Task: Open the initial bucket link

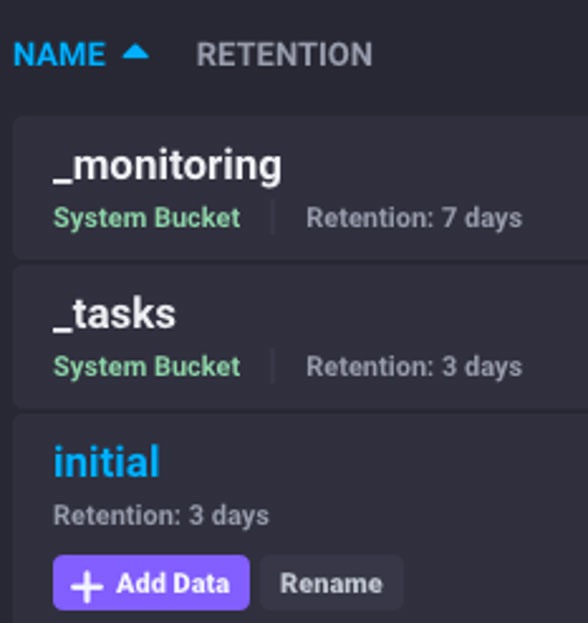Action: tap(106, 462)
